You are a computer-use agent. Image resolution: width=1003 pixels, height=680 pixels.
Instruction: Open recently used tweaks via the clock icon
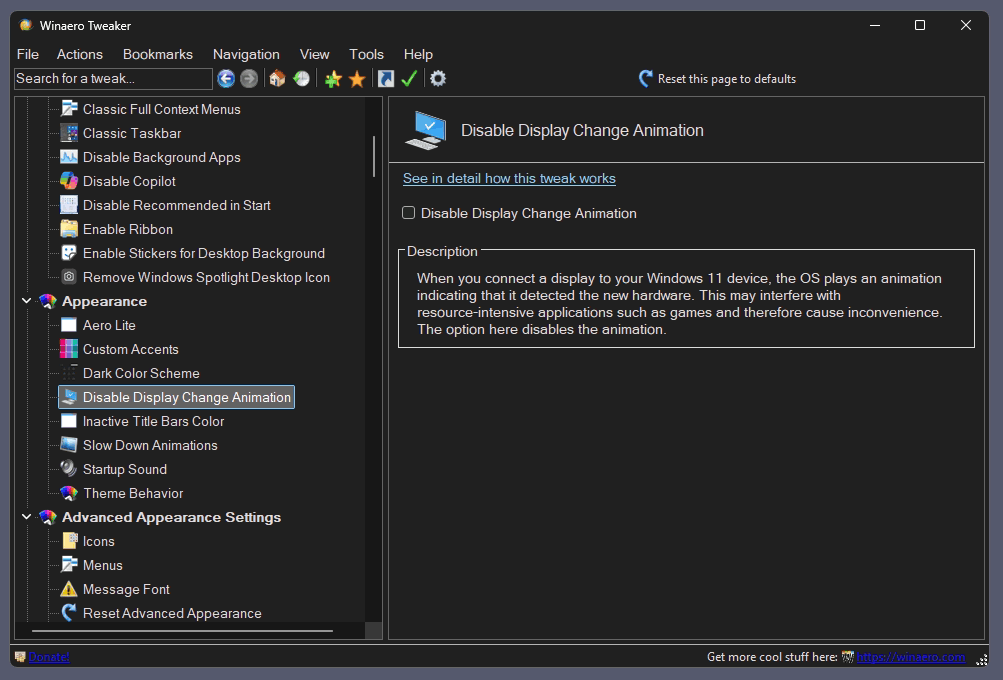pyautogui.click(x=301, y=78)
